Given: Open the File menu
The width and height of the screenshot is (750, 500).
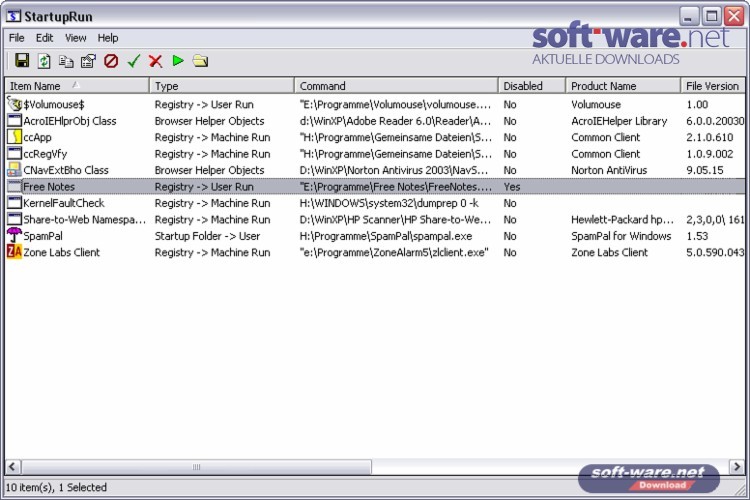Looking at the screenshot, I should pyautogui.click(x=16, y=38).
